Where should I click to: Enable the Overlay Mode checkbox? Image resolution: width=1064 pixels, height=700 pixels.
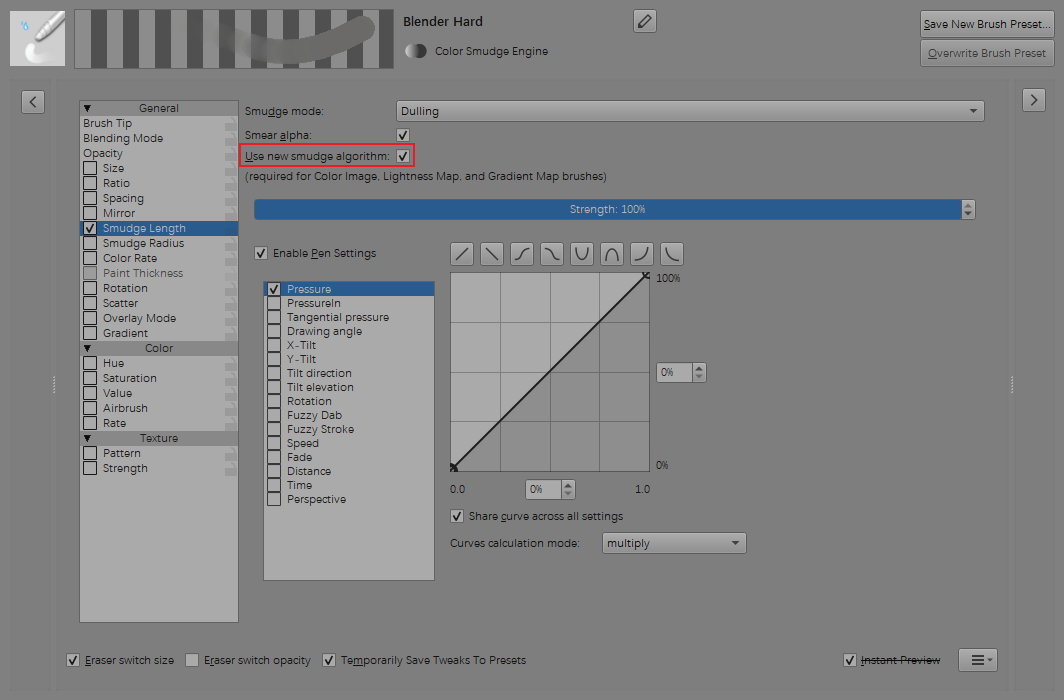[90, 318]
